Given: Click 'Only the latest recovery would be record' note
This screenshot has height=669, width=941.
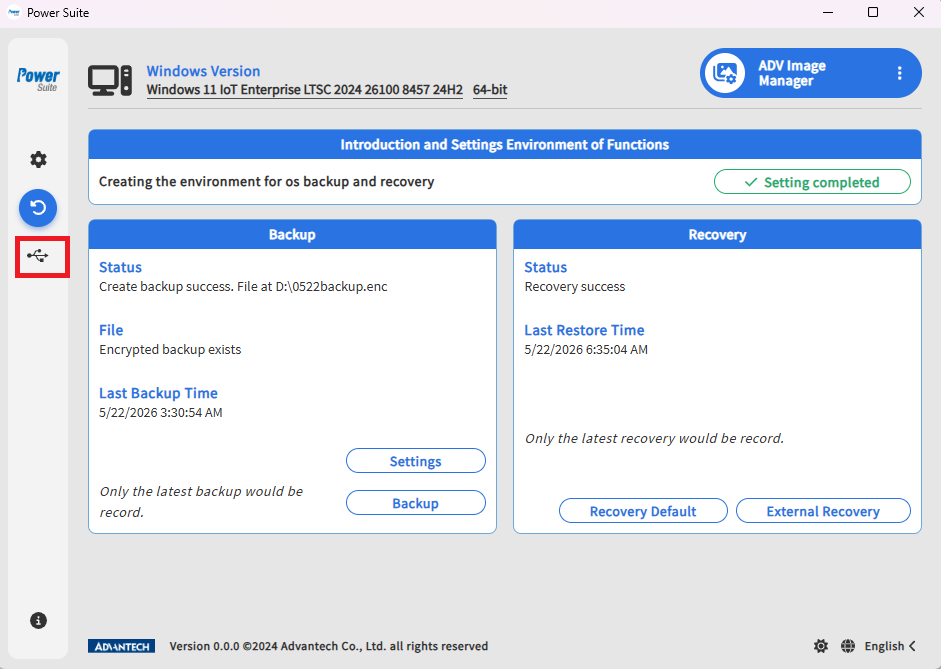Looking at the screenshot, I should tap(654, 439).
